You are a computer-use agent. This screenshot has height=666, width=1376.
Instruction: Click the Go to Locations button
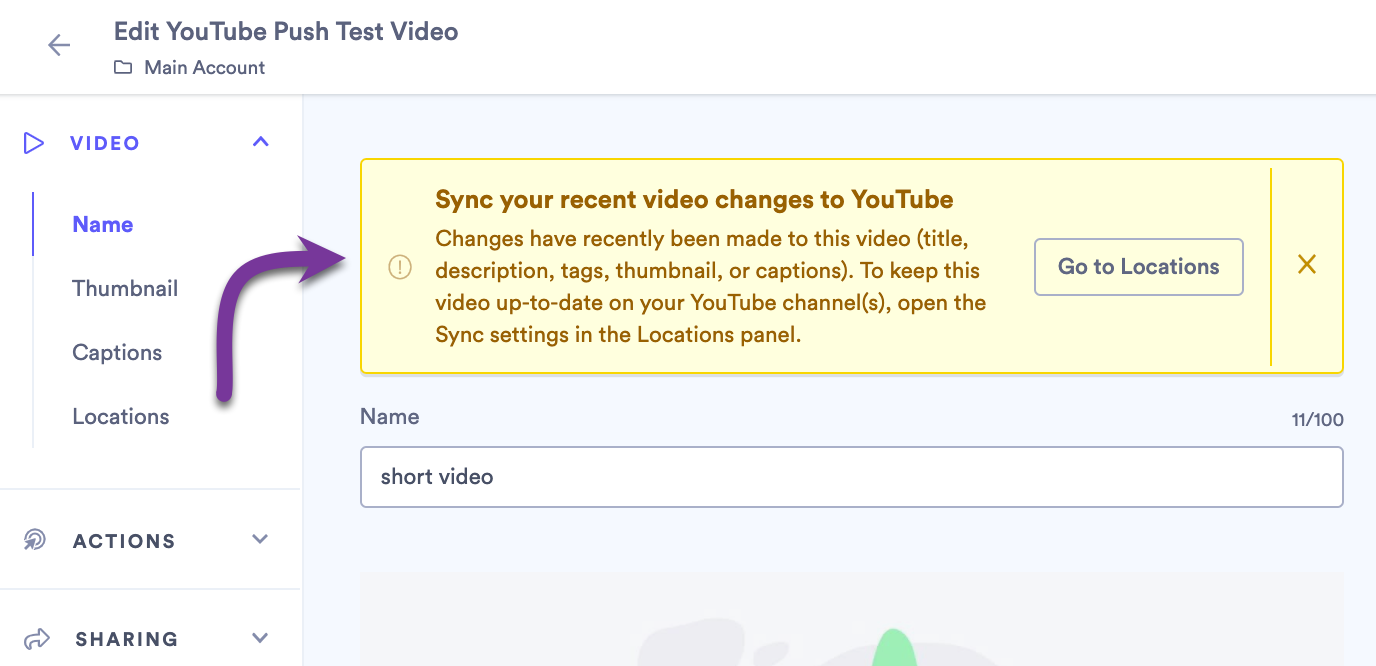point(1139,267)
